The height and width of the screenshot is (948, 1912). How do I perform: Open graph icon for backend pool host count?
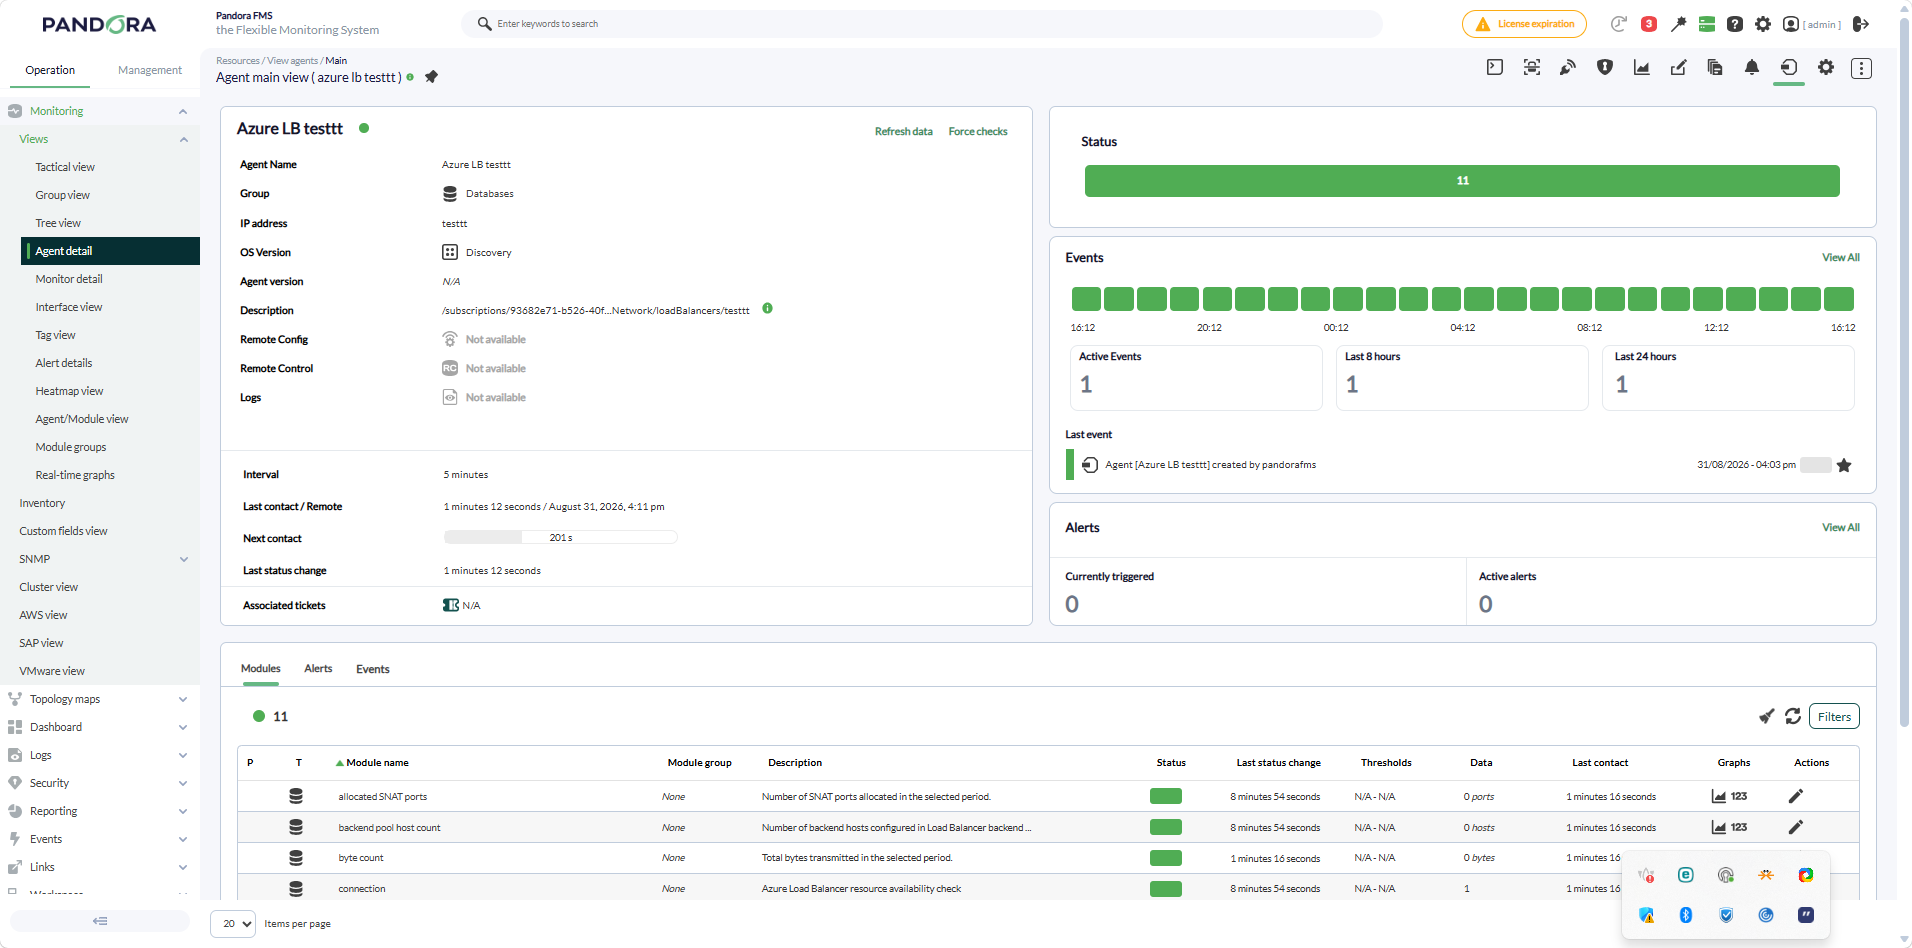[1719, 827]
